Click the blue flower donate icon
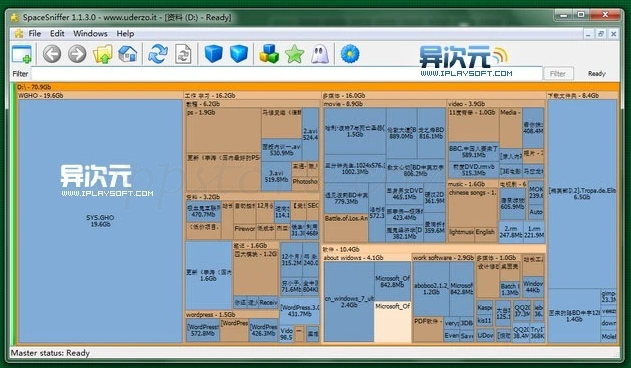This screenshot has width=631, height=368. [x=350, y=54]
